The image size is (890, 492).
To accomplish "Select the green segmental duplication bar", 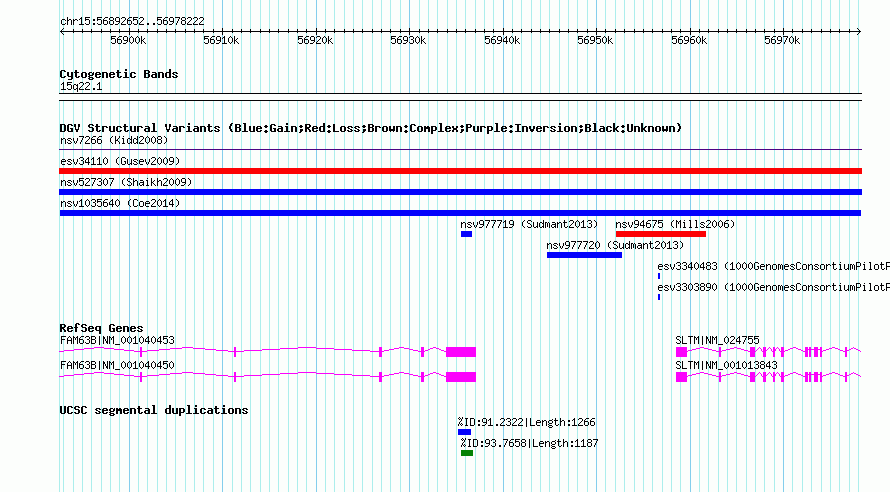I will [467, 453].
